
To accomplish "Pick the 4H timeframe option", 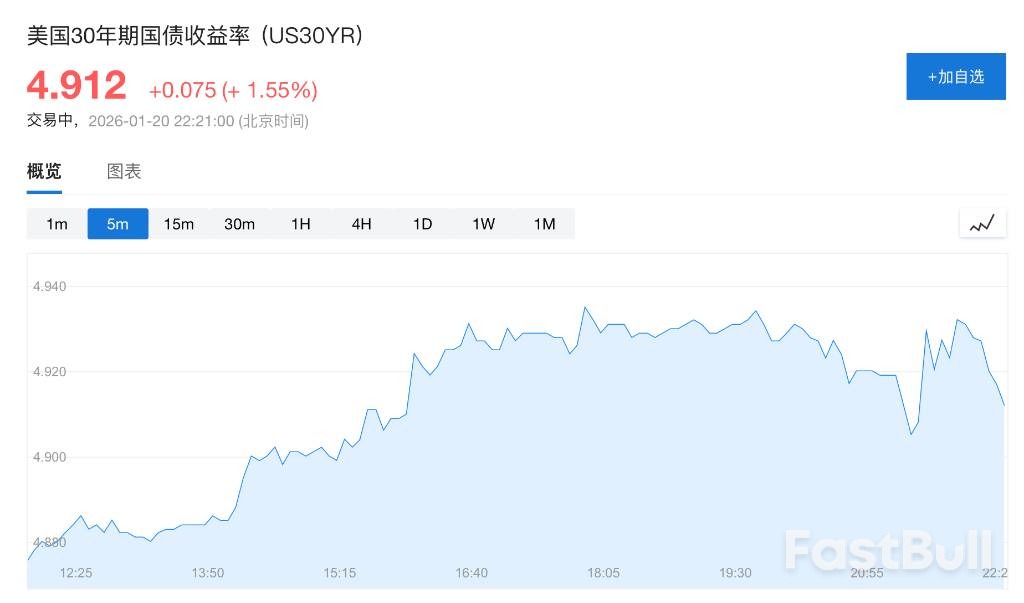I will [x=362, y=224].
